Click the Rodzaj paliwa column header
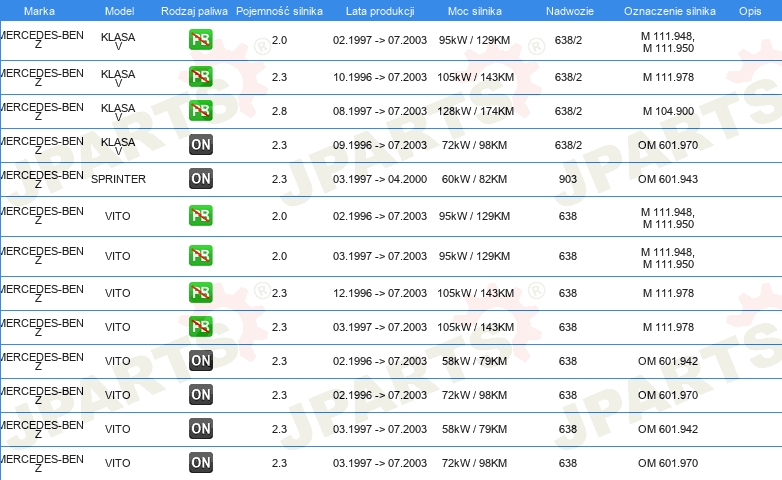782x480 pixels. click(x=194, y=11)
